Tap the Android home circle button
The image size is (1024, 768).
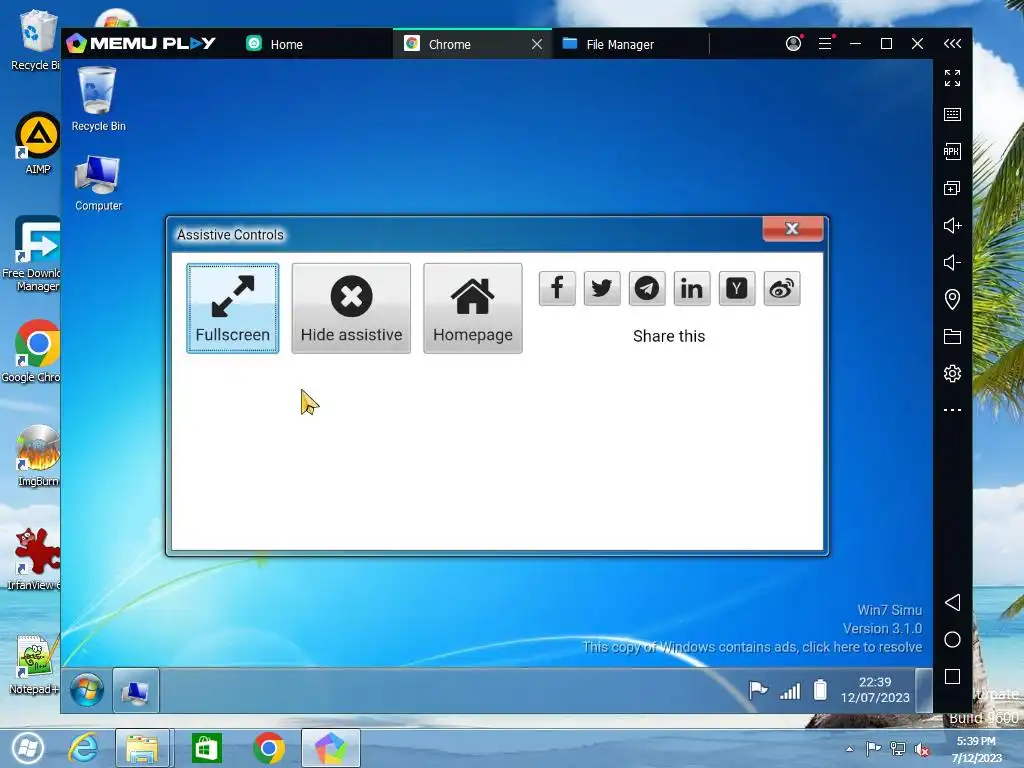952,639
